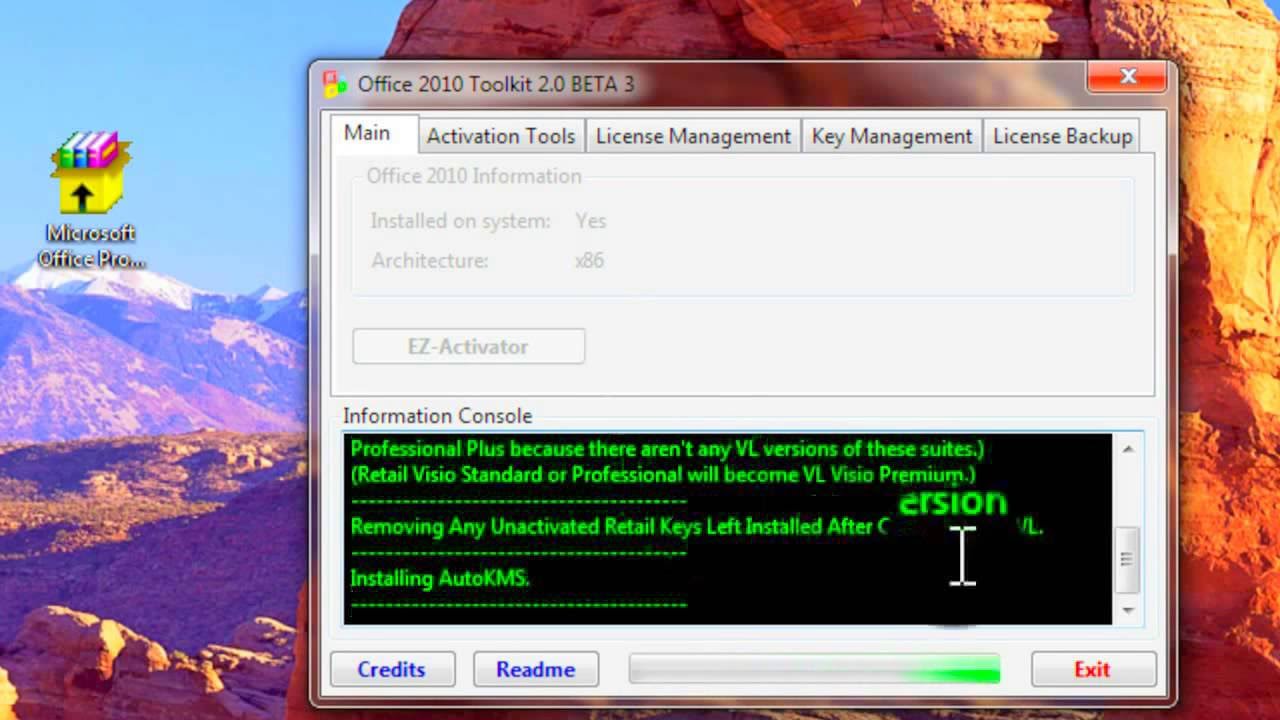Screen dimensions: 1280x720
Task: Click the Office 2010 Toolkit title bar icon
Action: pyautogui.click(x=336, y=84)
